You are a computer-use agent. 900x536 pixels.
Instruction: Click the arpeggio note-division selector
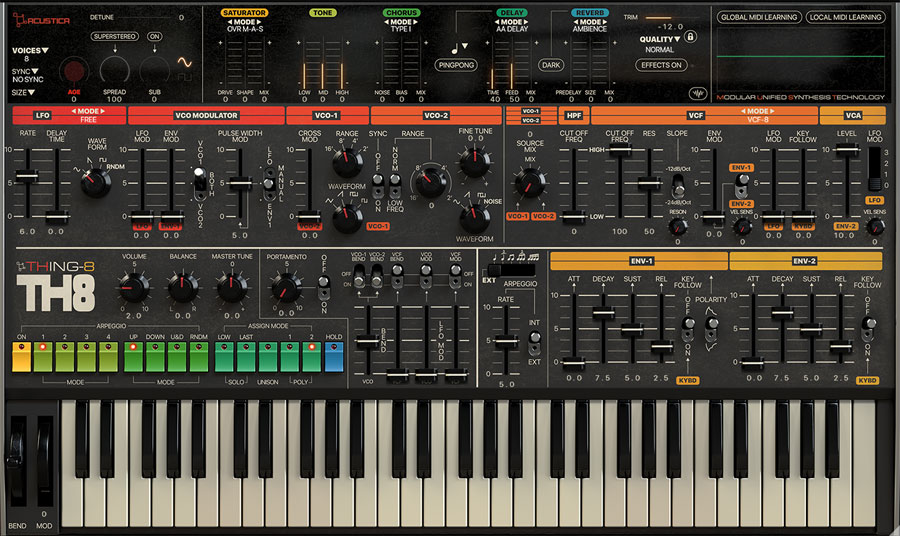tap(511, 269)
